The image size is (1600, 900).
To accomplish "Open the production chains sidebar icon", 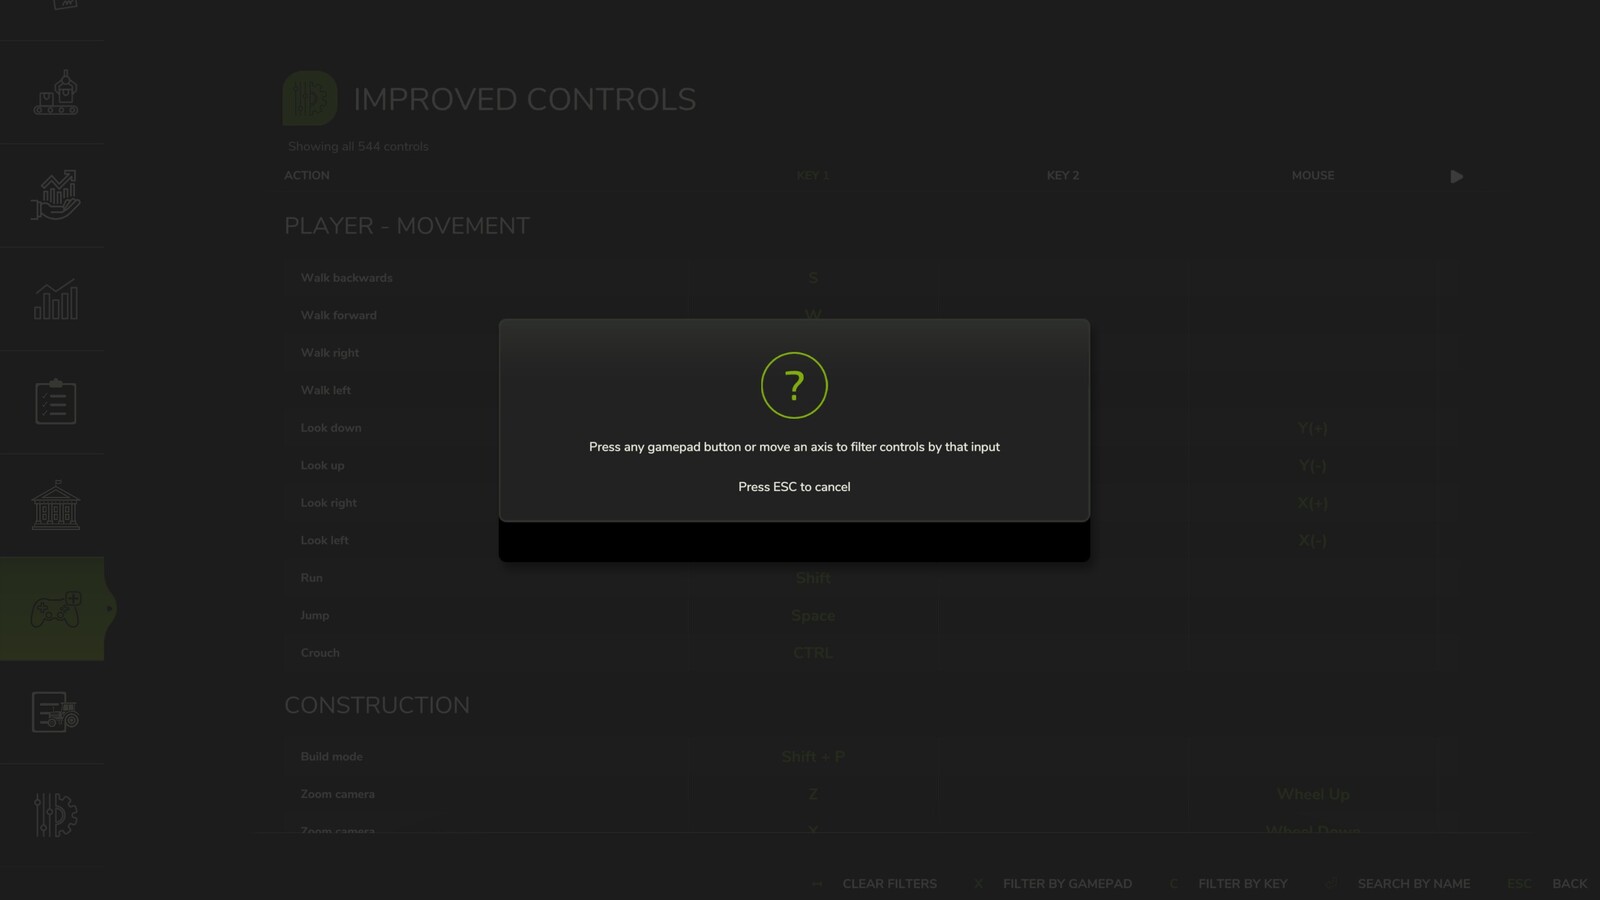I will (55, 93).
